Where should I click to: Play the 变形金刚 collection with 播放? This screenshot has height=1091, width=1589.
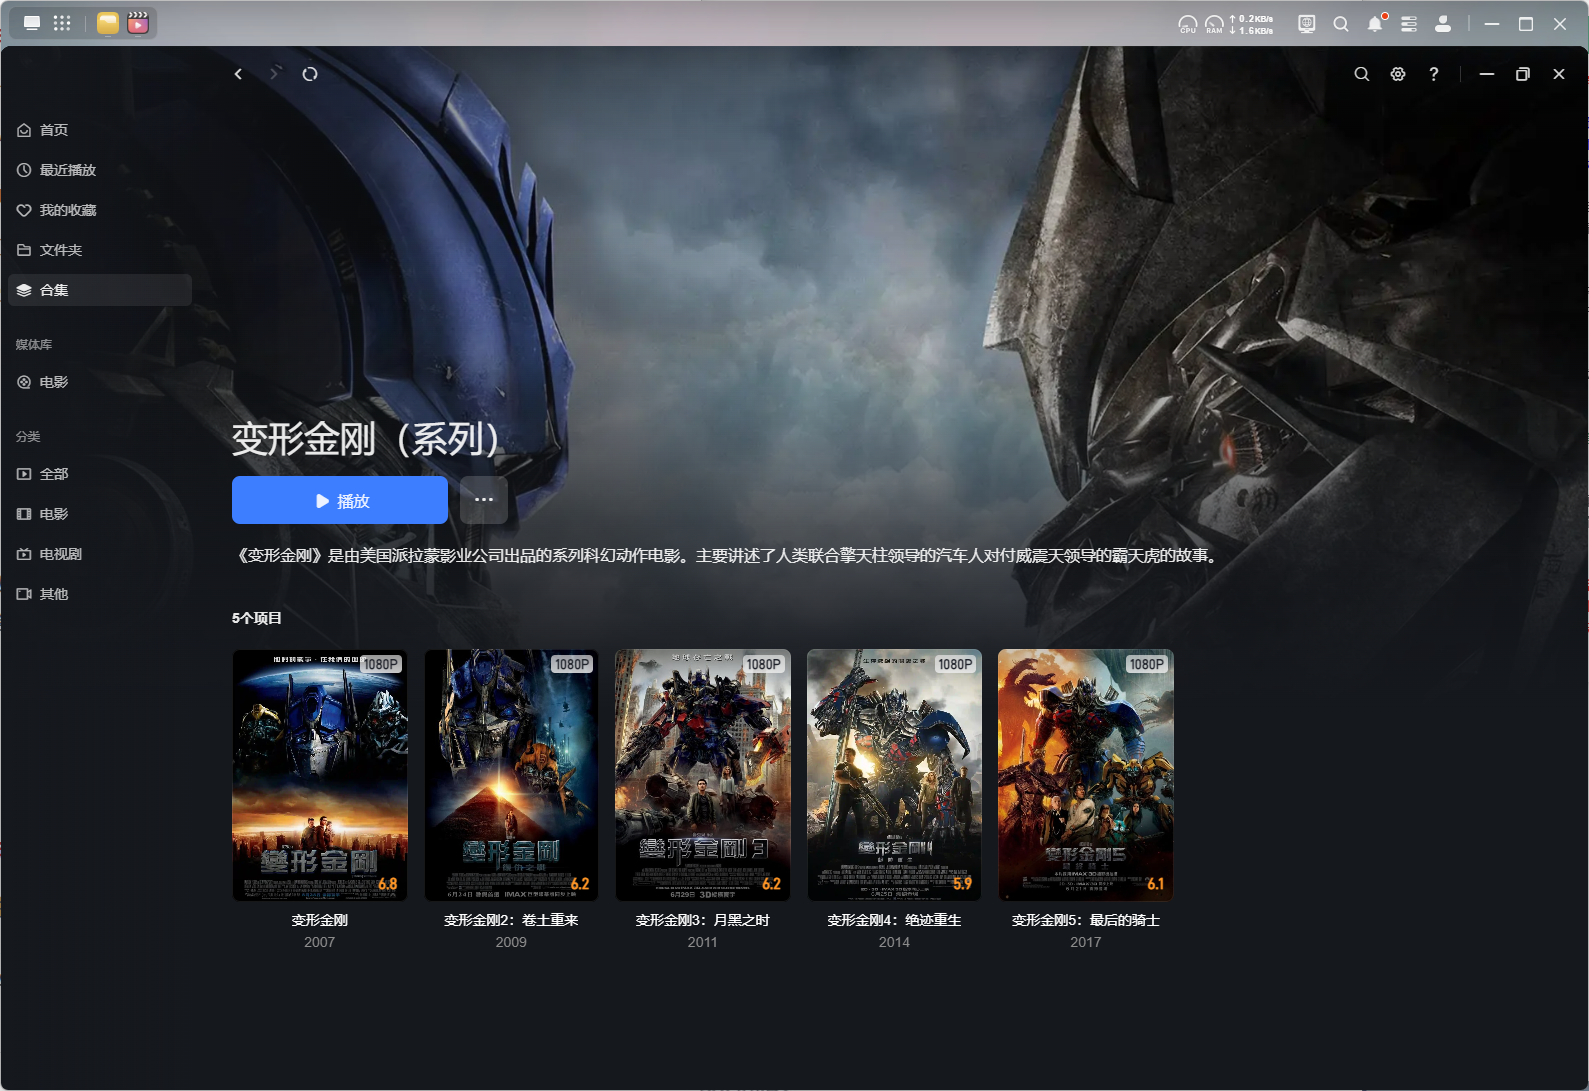click(x=340, y=500)
